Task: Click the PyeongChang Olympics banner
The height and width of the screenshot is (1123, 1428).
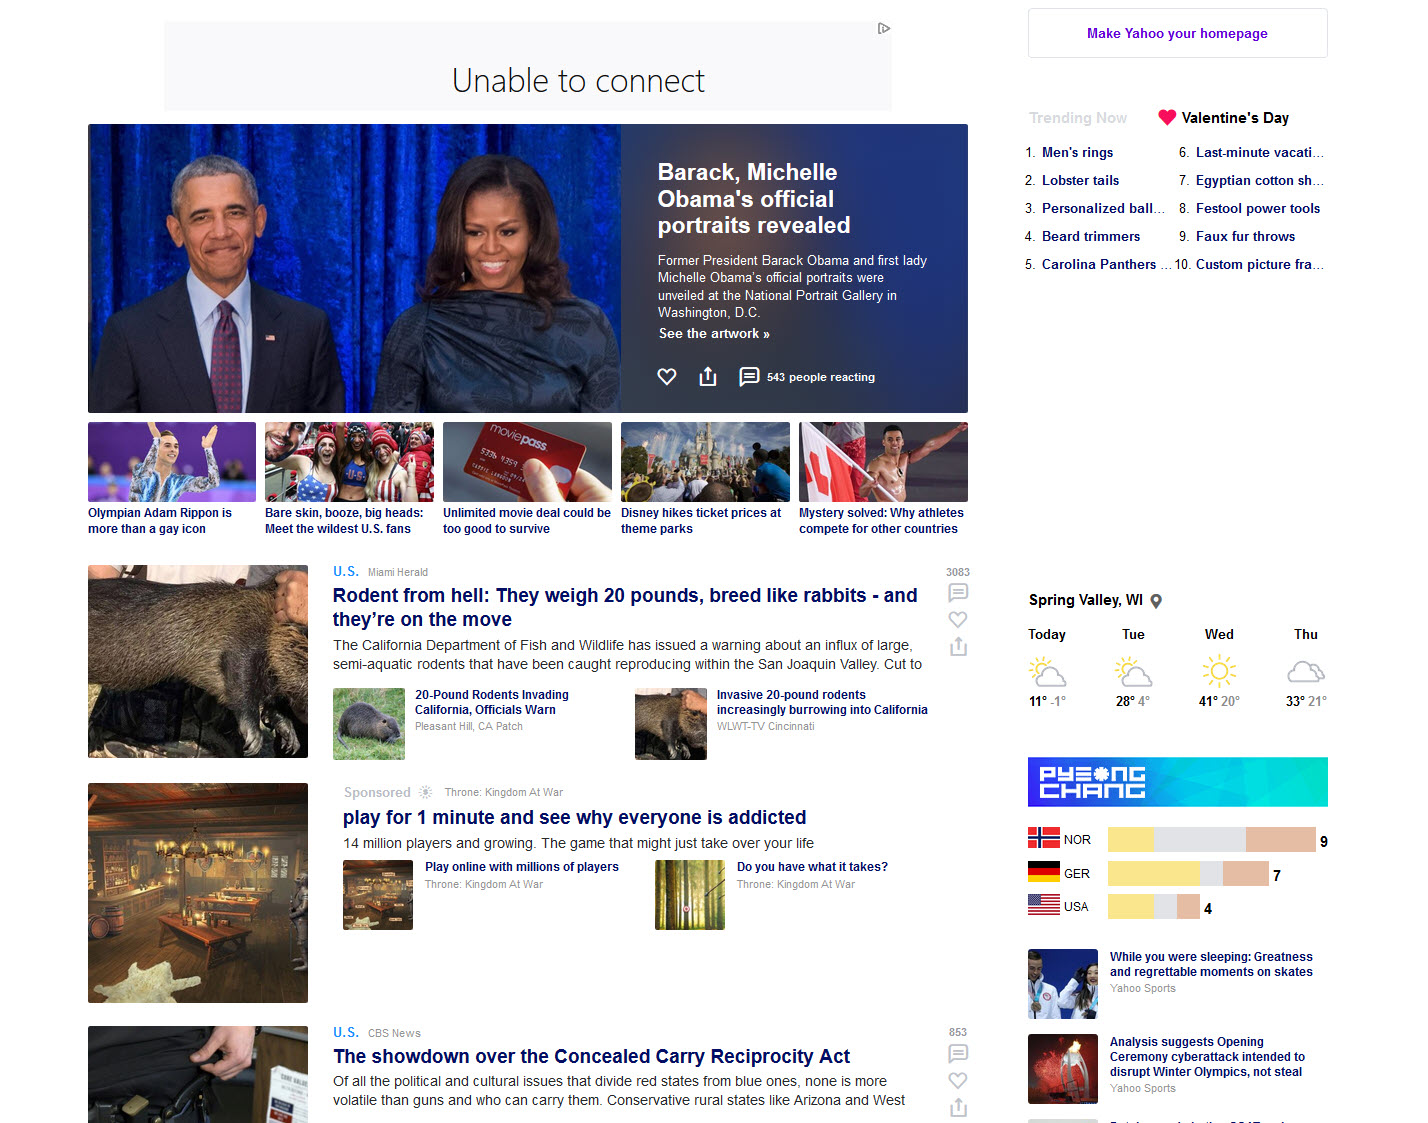Action: [1178, 782]
